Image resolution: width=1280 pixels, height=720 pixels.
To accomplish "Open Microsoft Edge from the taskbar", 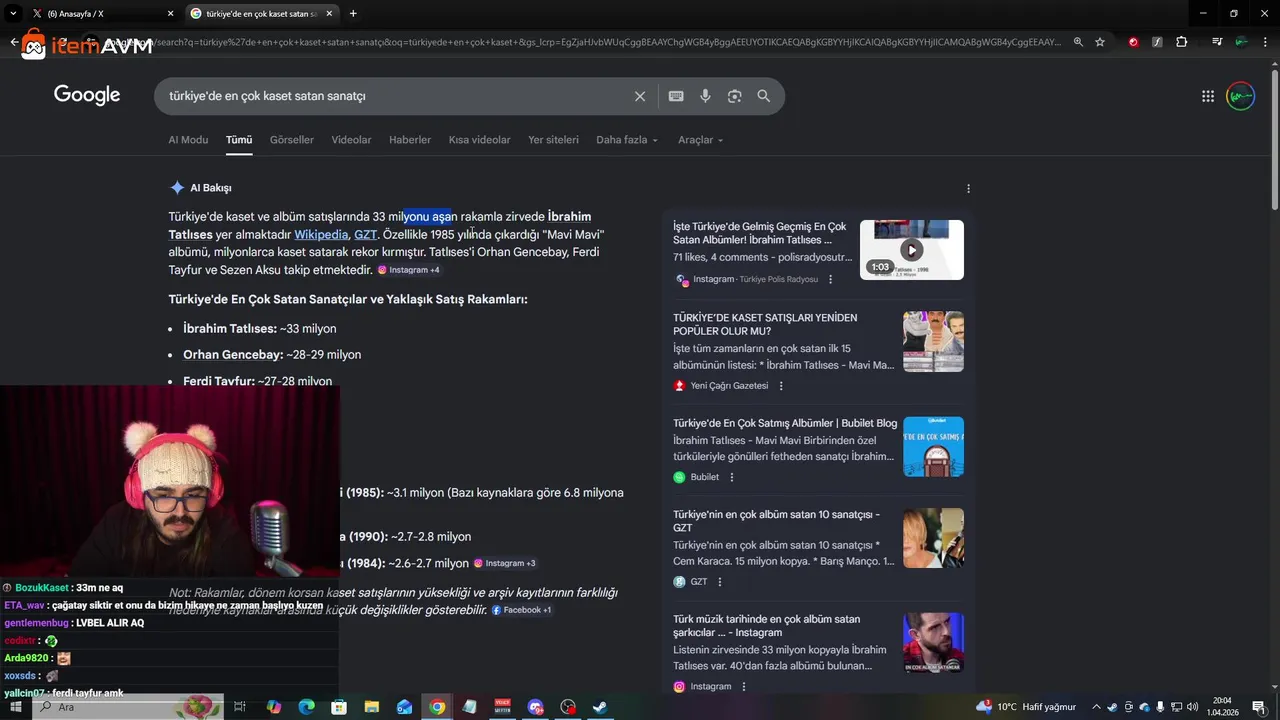I will click(x=307, y=707).
